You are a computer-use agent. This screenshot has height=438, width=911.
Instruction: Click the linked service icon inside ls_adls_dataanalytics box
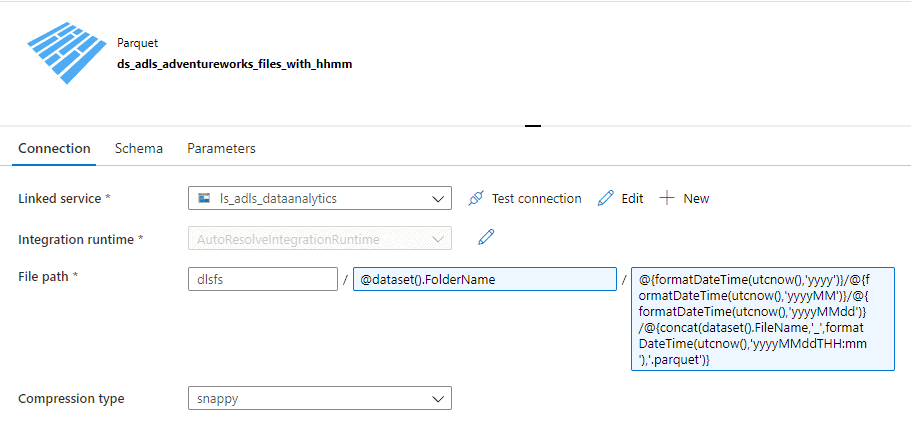point(204,198)
